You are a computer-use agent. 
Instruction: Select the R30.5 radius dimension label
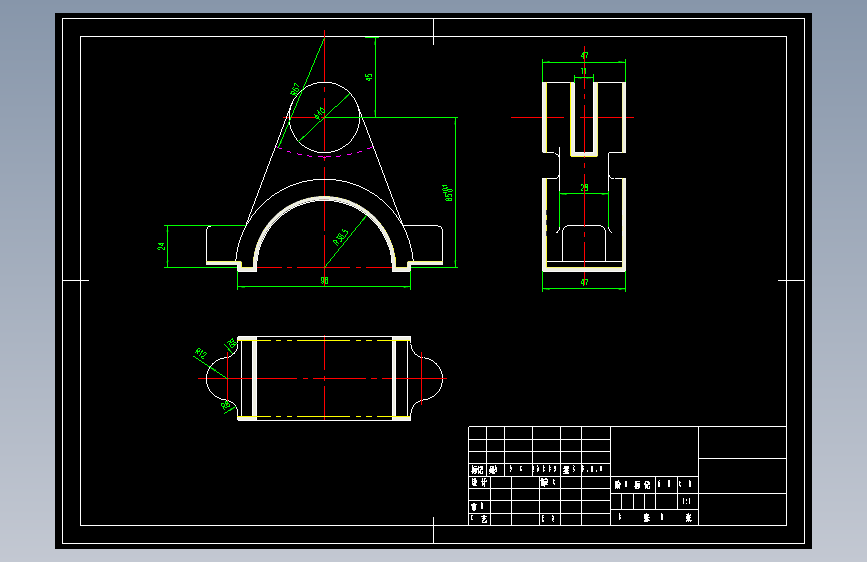[341, 237]
